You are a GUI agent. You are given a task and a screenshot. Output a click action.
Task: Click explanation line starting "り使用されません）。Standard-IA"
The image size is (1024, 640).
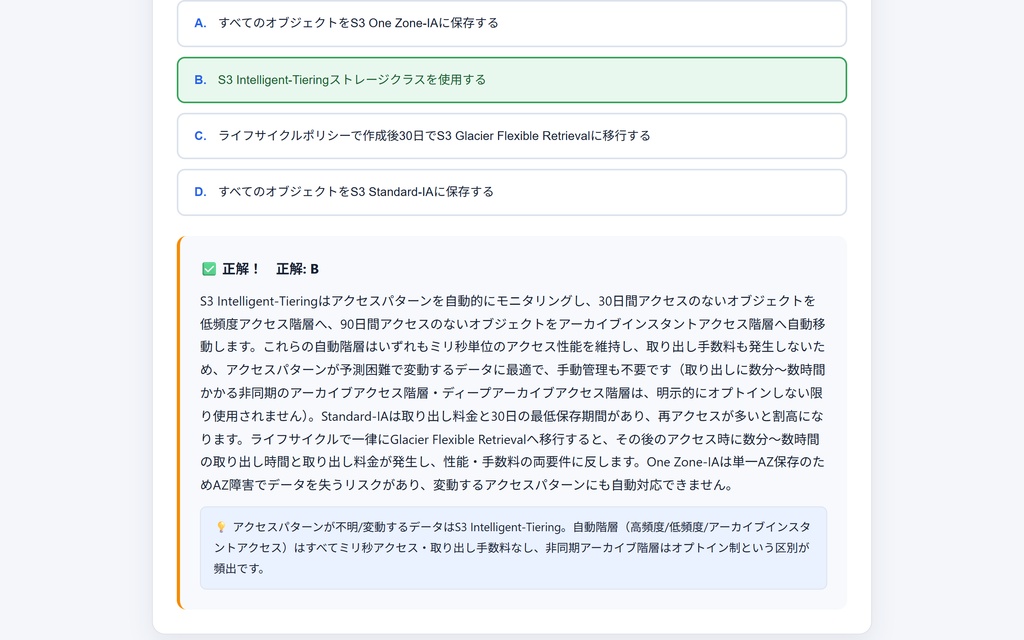(511, 416)
